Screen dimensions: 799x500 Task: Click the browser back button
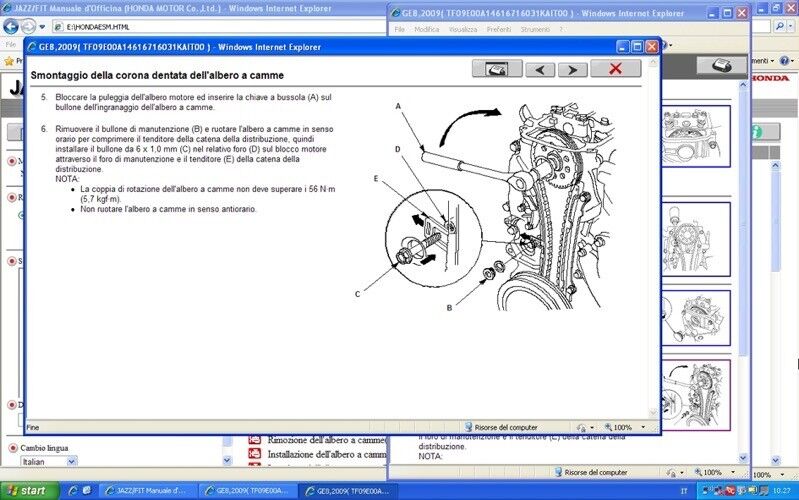12,27
